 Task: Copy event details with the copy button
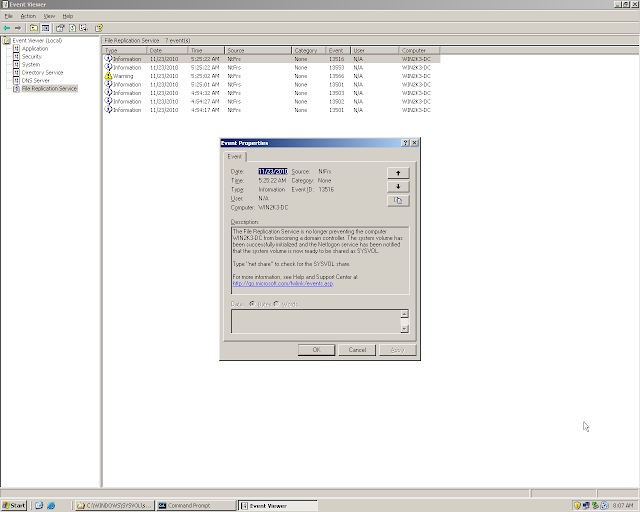[398, 200]
